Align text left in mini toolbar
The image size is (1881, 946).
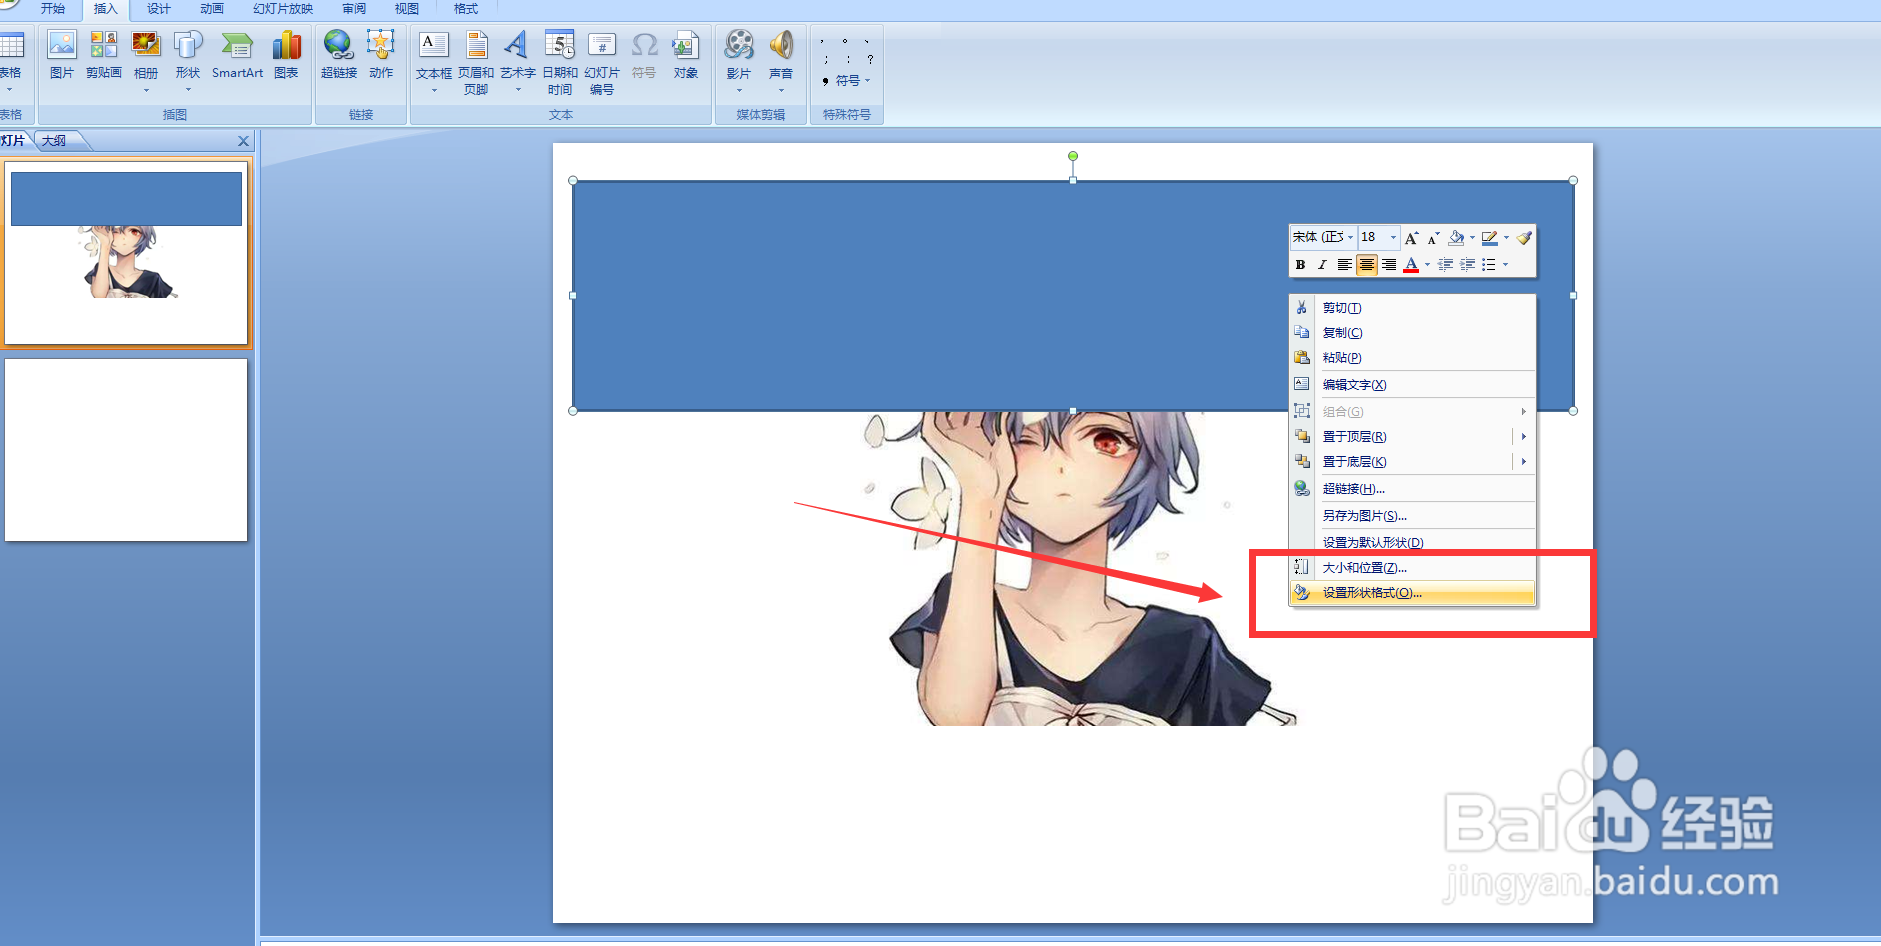click(x=1345, y=265)
